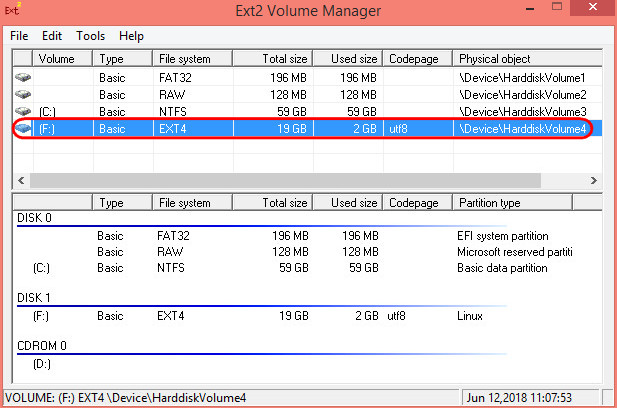Select the (C:) volume label in upper list
This screenshot has height=408, width=617.
47,112
